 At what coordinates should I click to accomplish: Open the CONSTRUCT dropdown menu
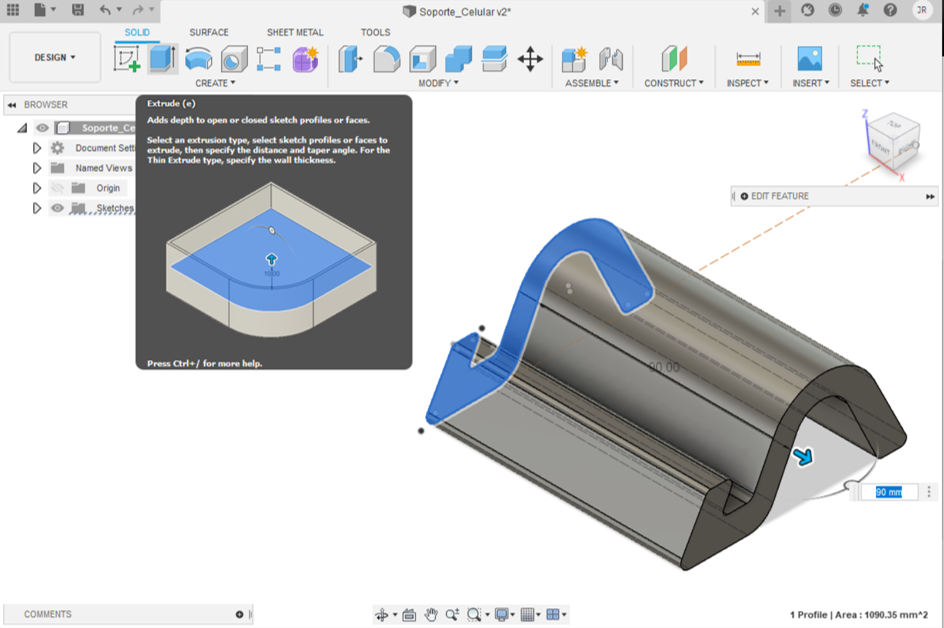[x=674, y=83]
